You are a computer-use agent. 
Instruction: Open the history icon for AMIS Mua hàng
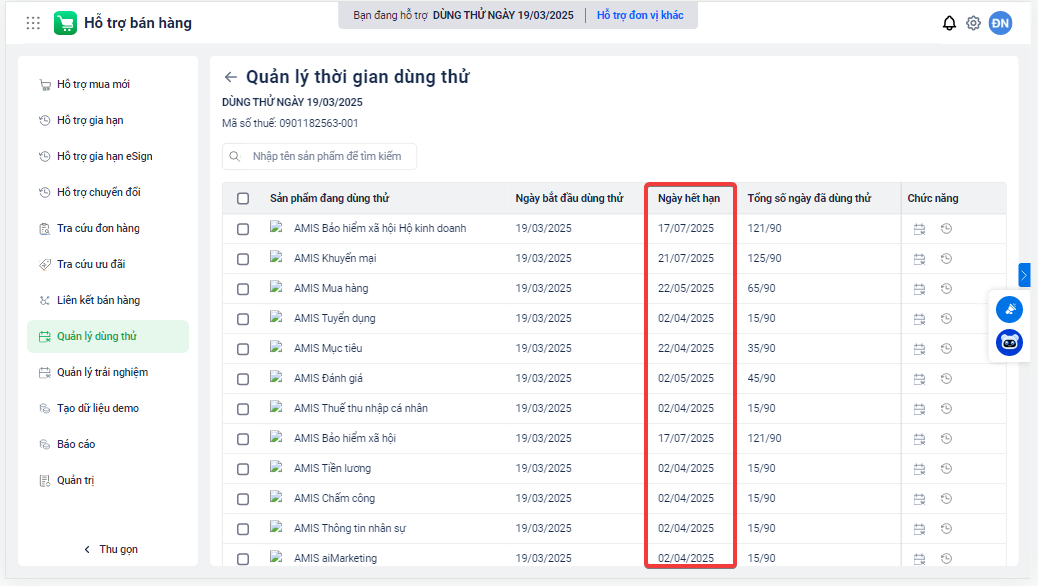click(x=947, y=289)
